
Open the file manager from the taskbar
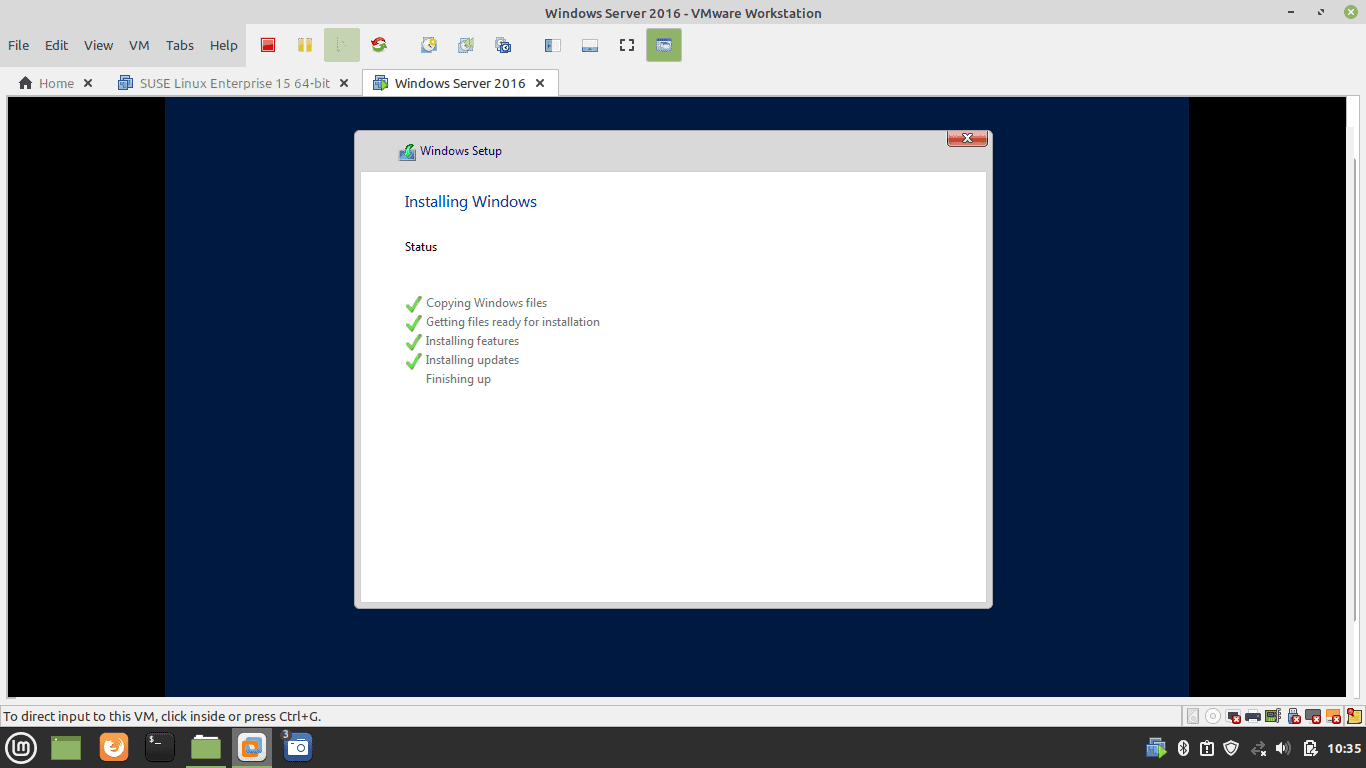coord(206,747)
